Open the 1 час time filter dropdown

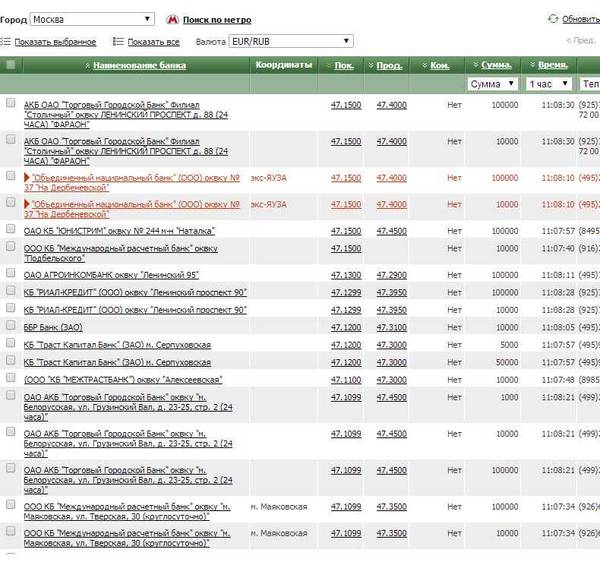(549, 84)
